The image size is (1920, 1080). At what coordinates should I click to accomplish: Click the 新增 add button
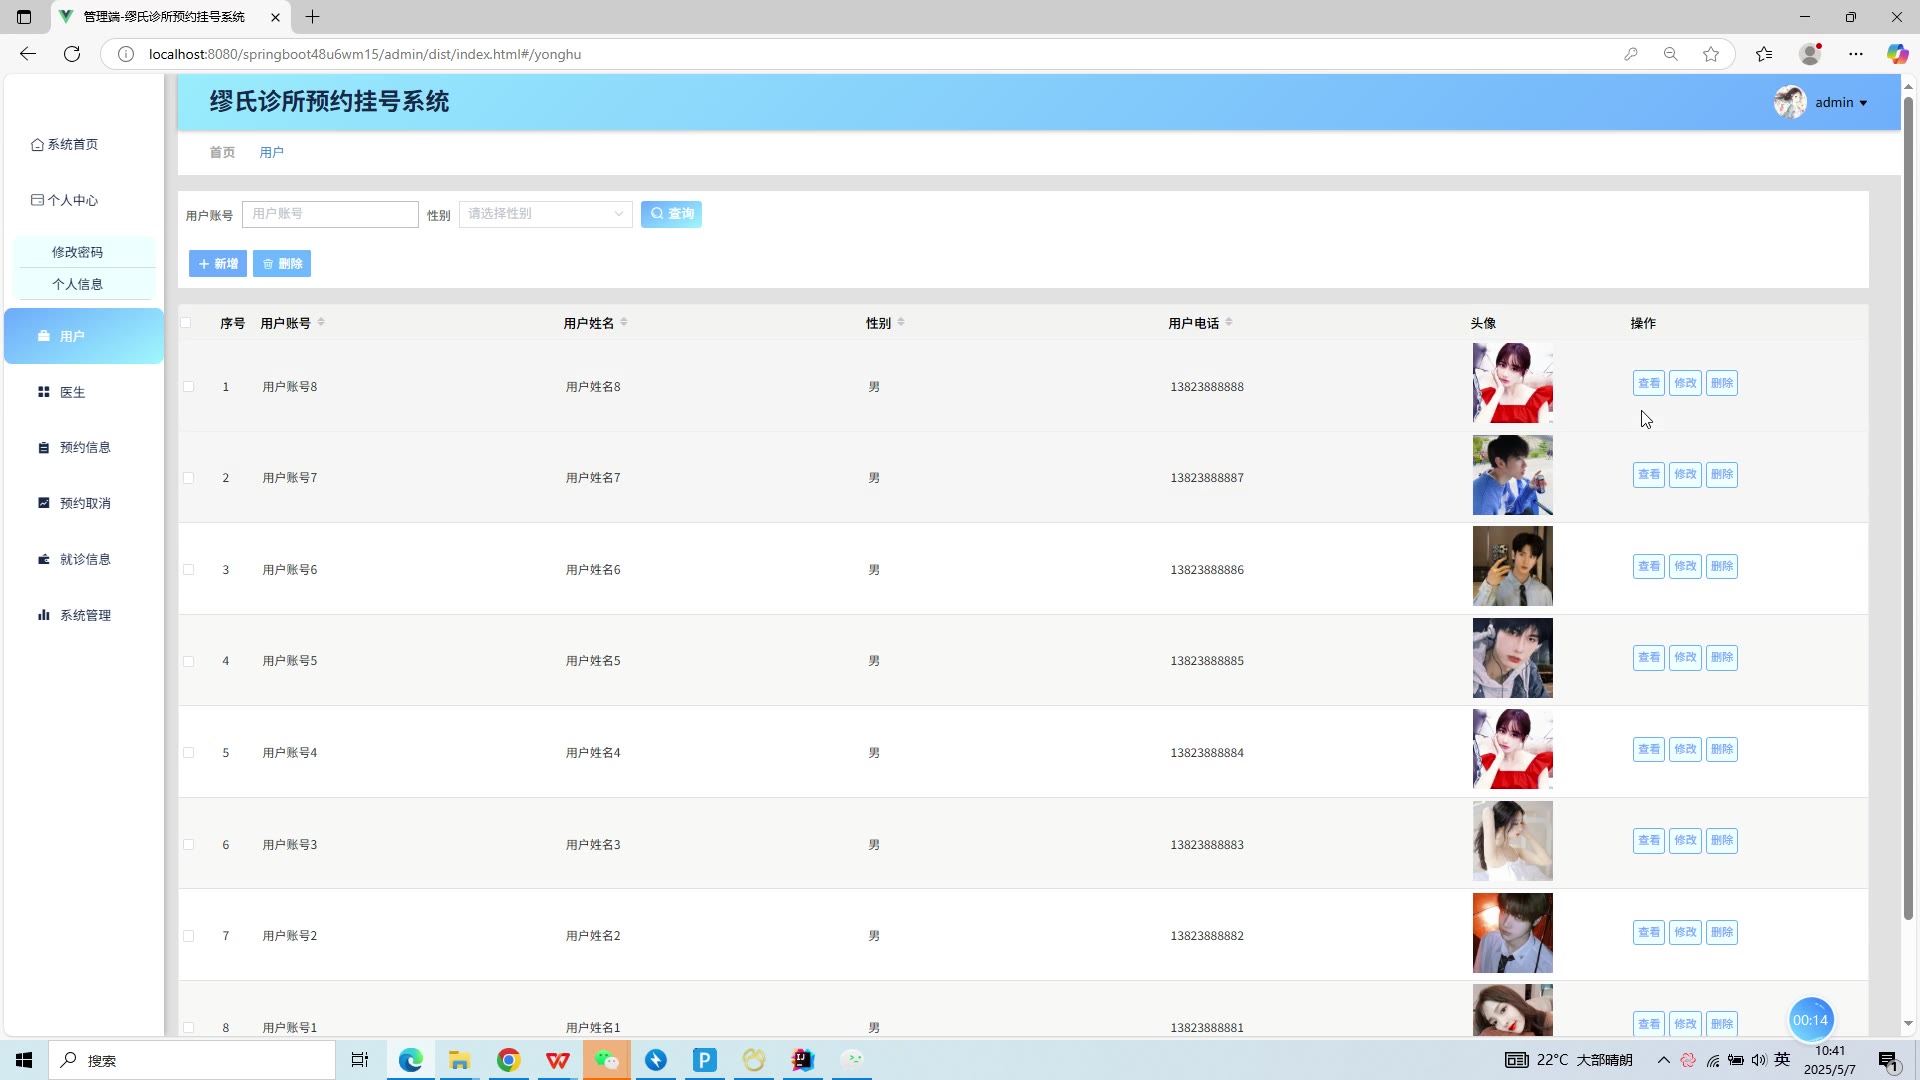pyautogui.click(x=217, y=264)
